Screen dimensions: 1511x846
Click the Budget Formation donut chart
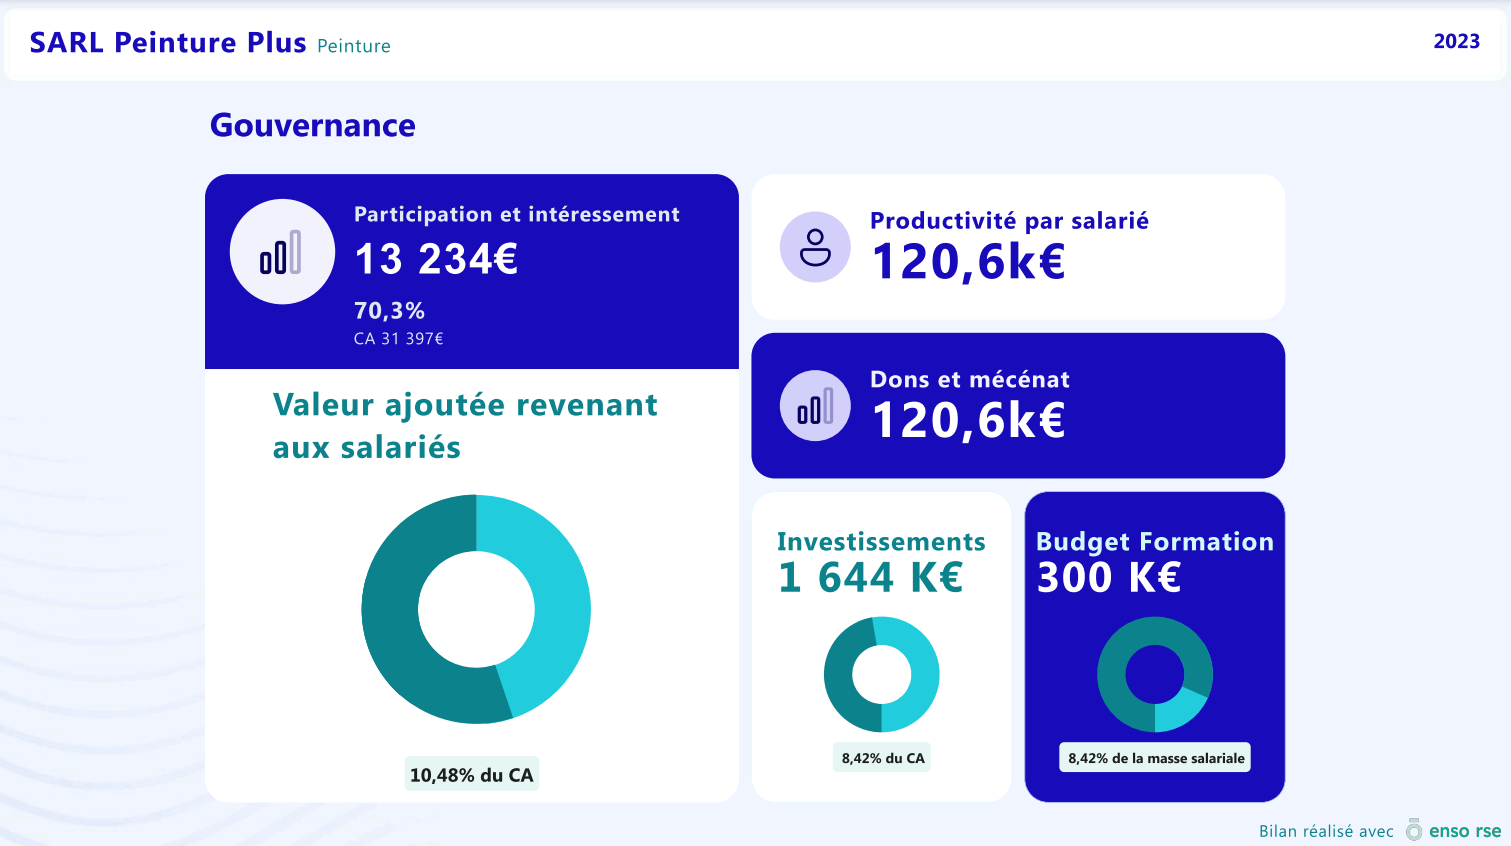(x=1155, y=674)
